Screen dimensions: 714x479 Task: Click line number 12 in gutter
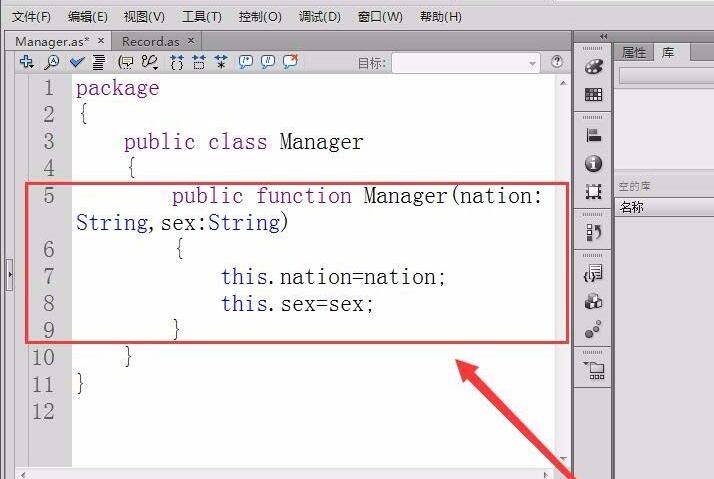(x=44, y=412)
